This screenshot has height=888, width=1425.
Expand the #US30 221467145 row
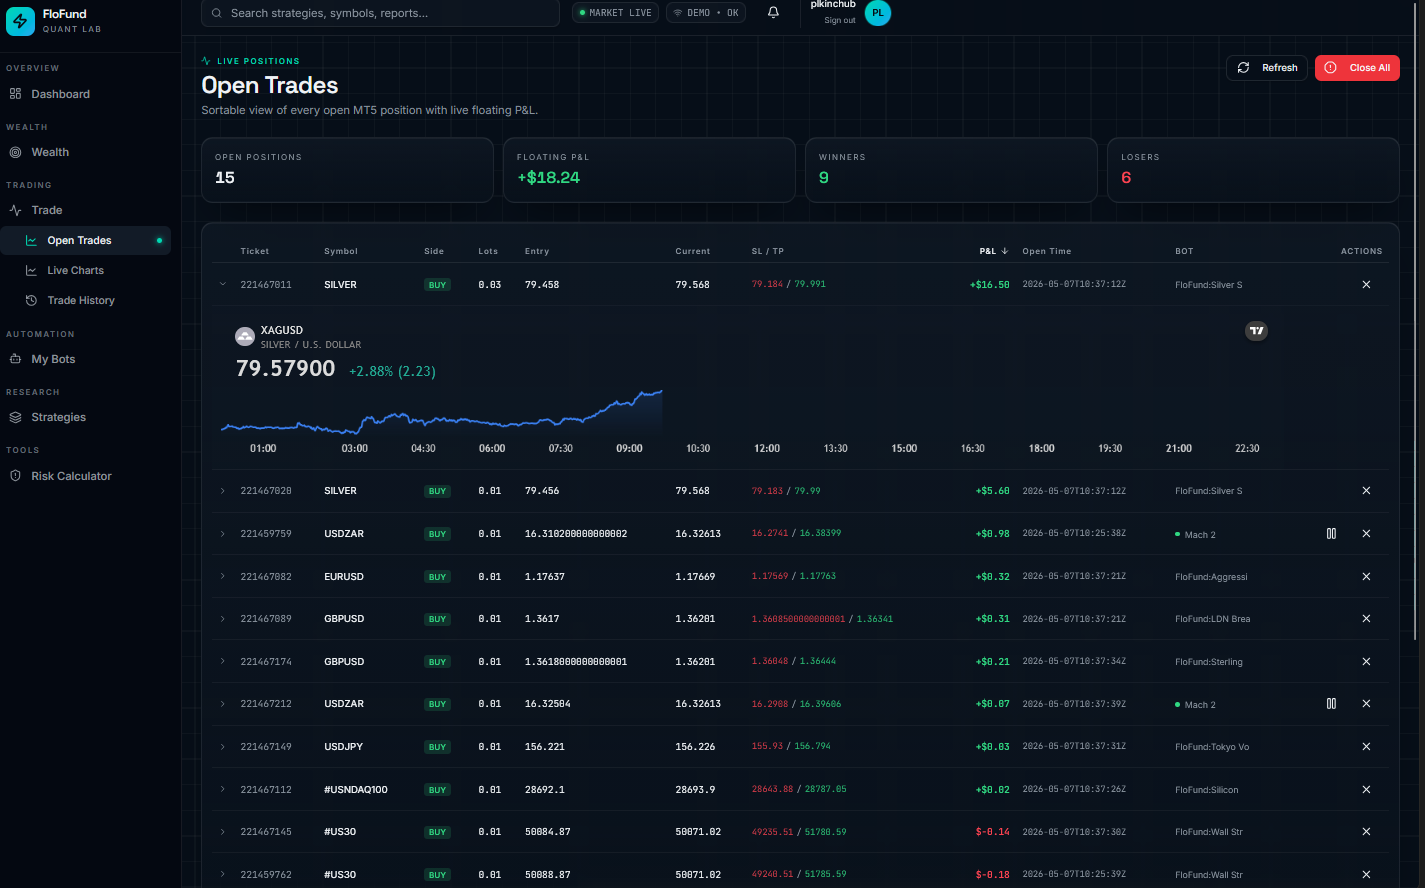[x=223, y=832]
